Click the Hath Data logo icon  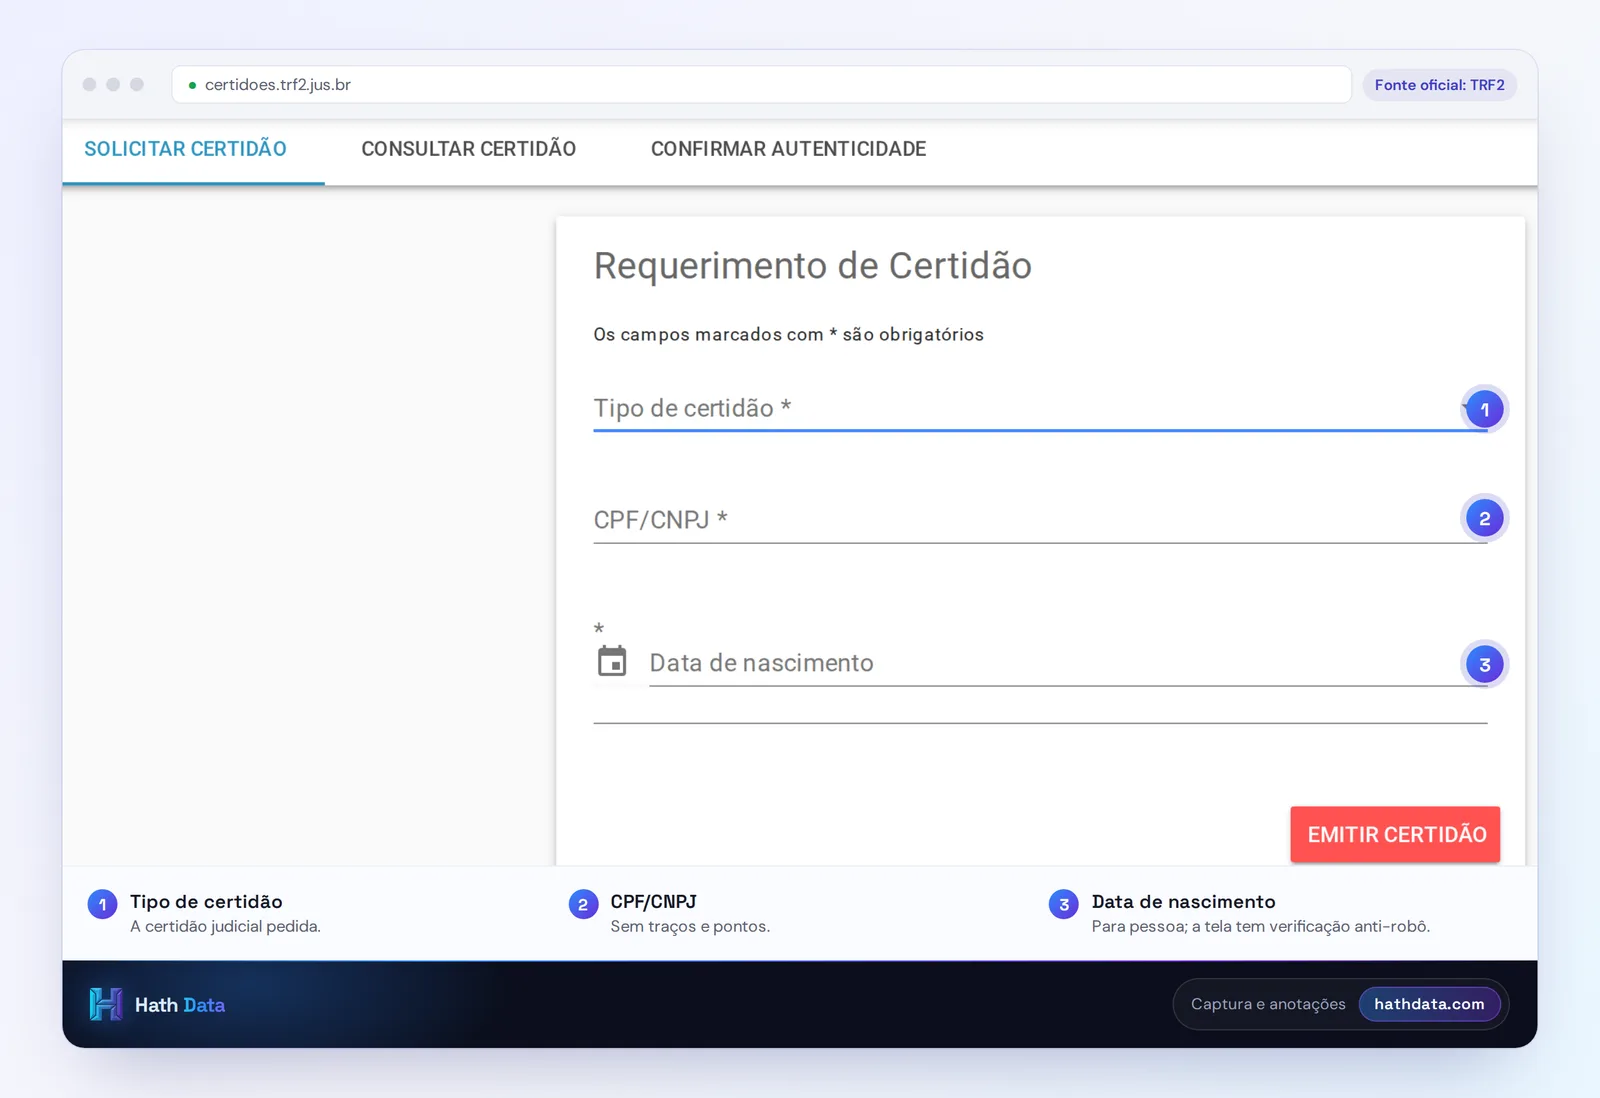[105, 1004]
